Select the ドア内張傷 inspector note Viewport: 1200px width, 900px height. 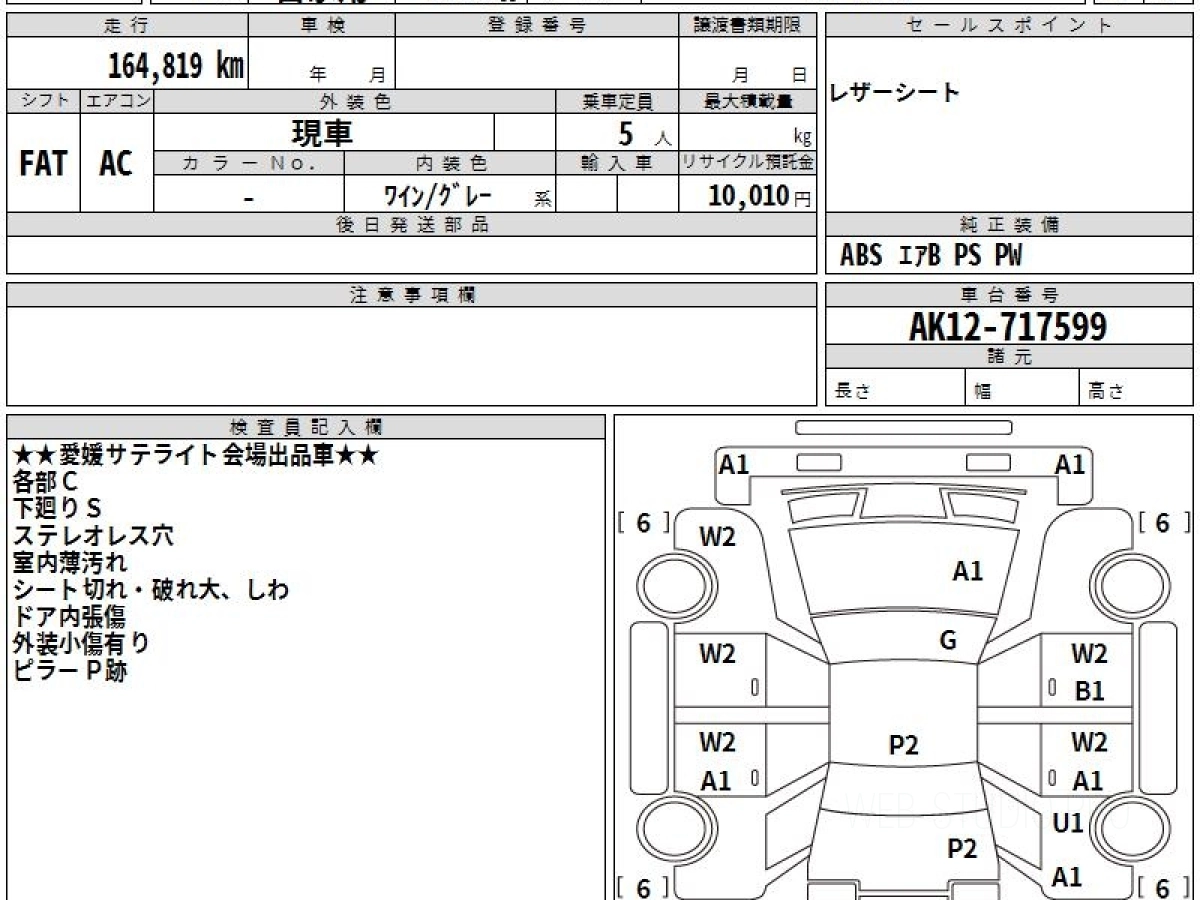tap(69, 617)
